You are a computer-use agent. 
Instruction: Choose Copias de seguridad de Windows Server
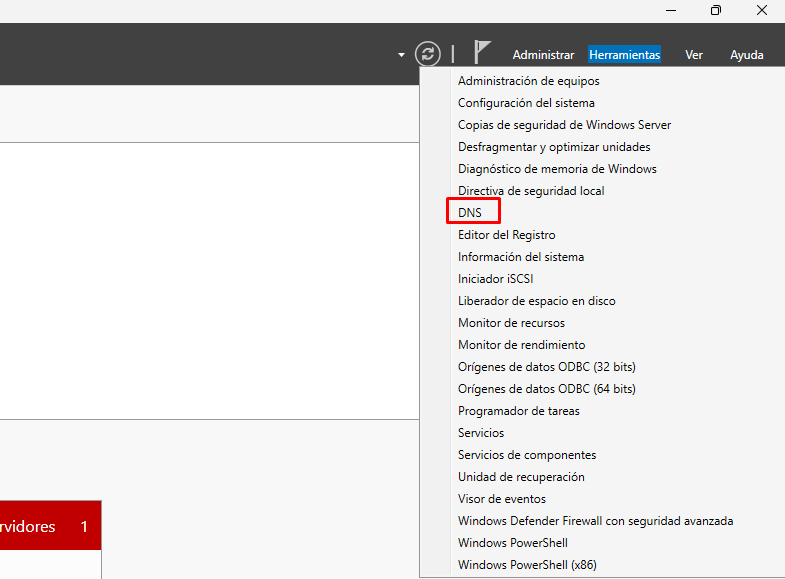[564, 125]
